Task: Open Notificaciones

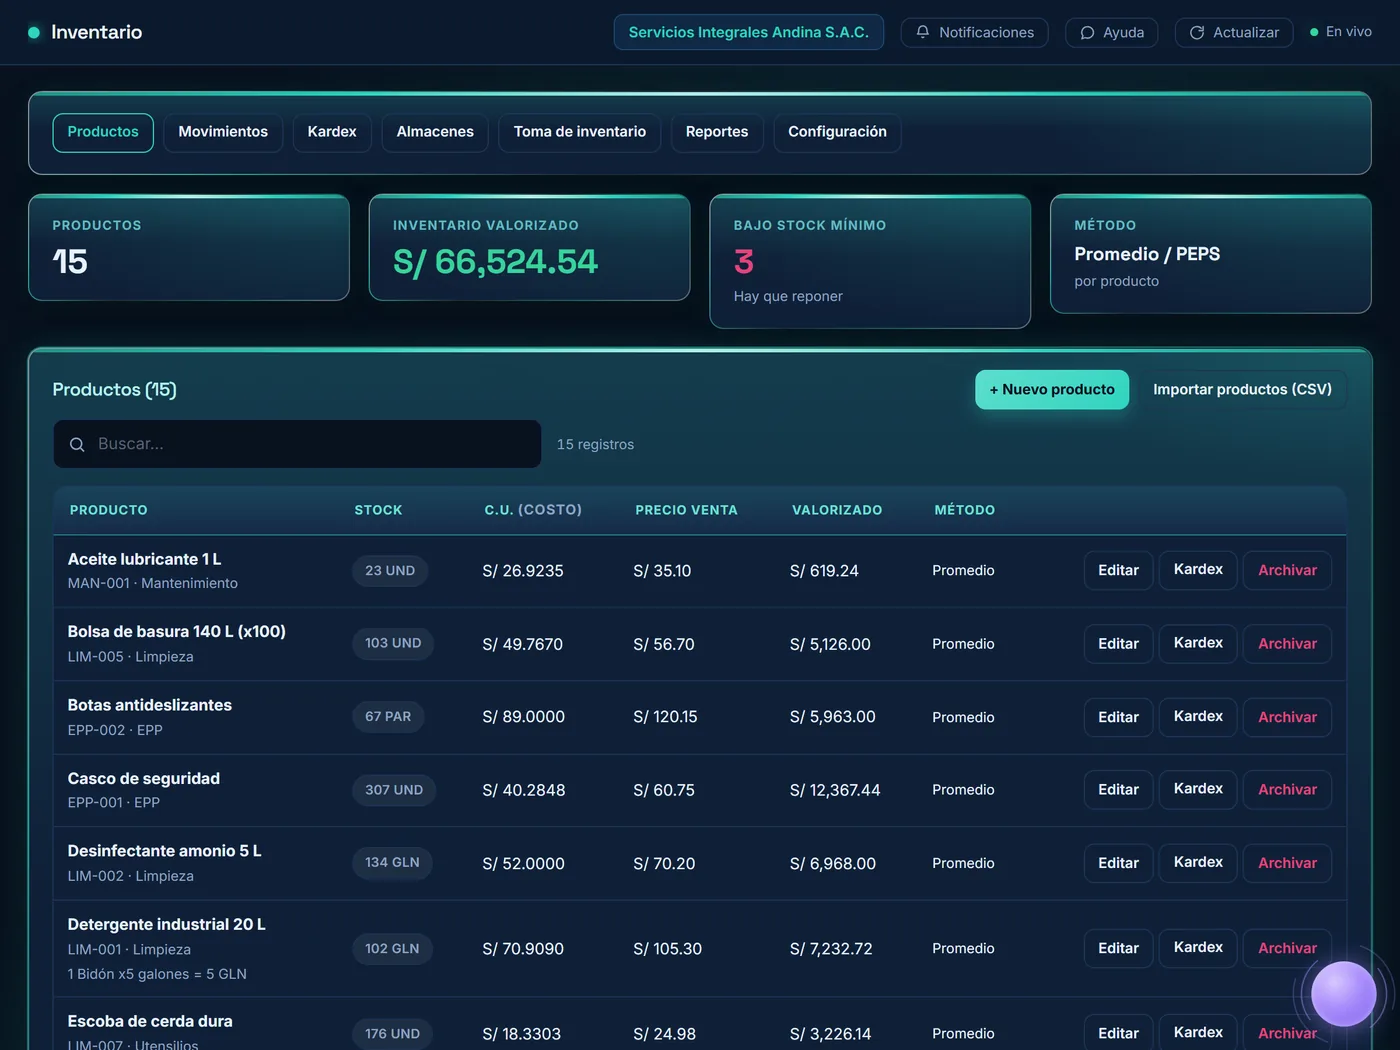Action: [974, 32]
